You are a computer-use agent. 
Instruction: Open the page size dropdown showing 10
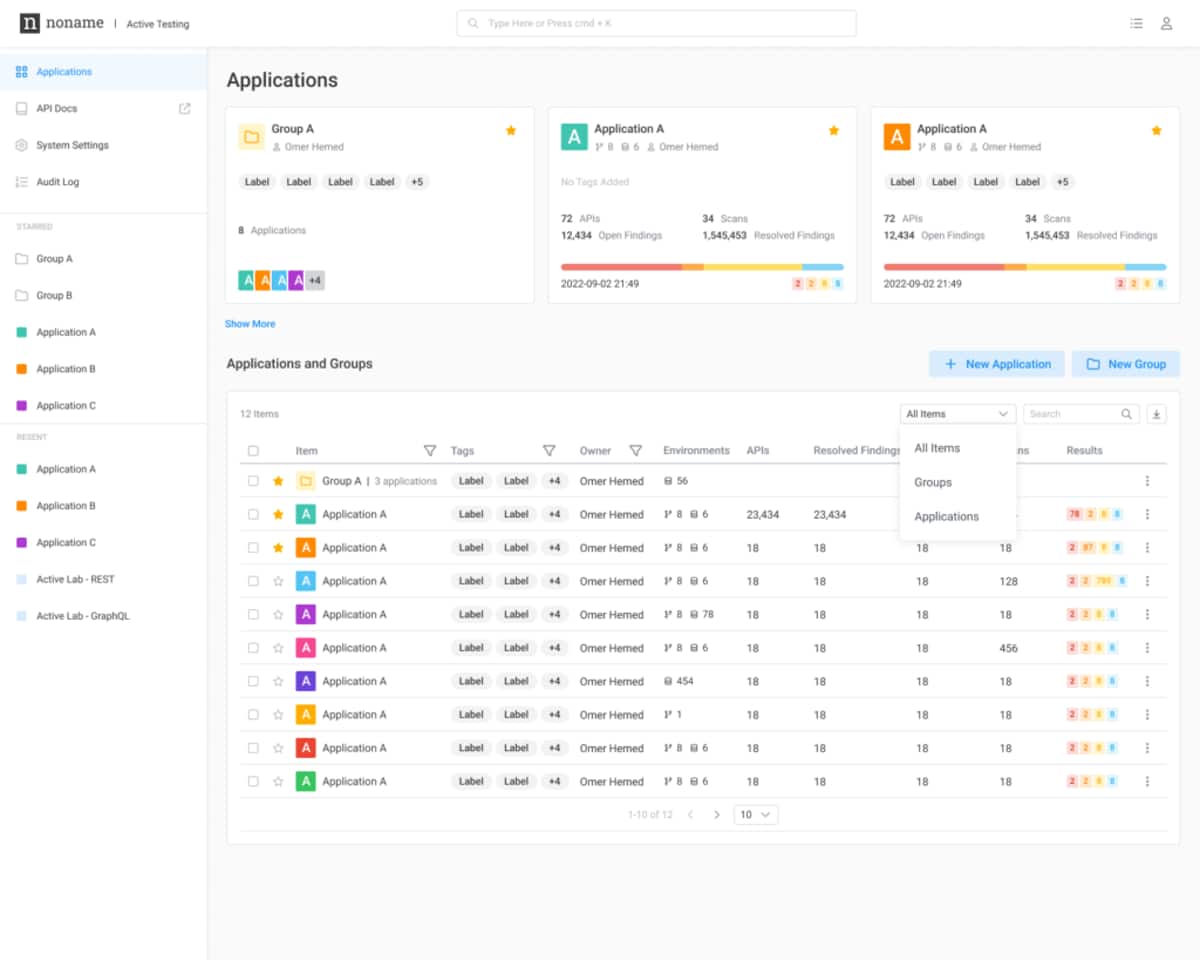(x=755, y=815)
